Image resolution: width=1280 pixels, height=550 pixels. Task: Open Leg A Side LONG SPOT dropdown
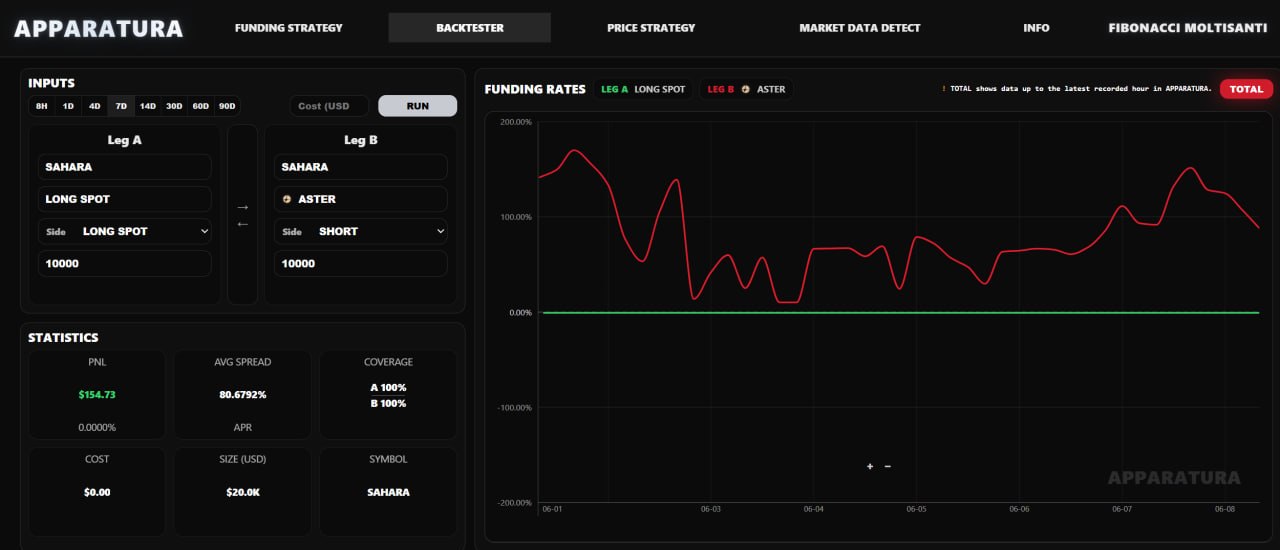[125, 231]
